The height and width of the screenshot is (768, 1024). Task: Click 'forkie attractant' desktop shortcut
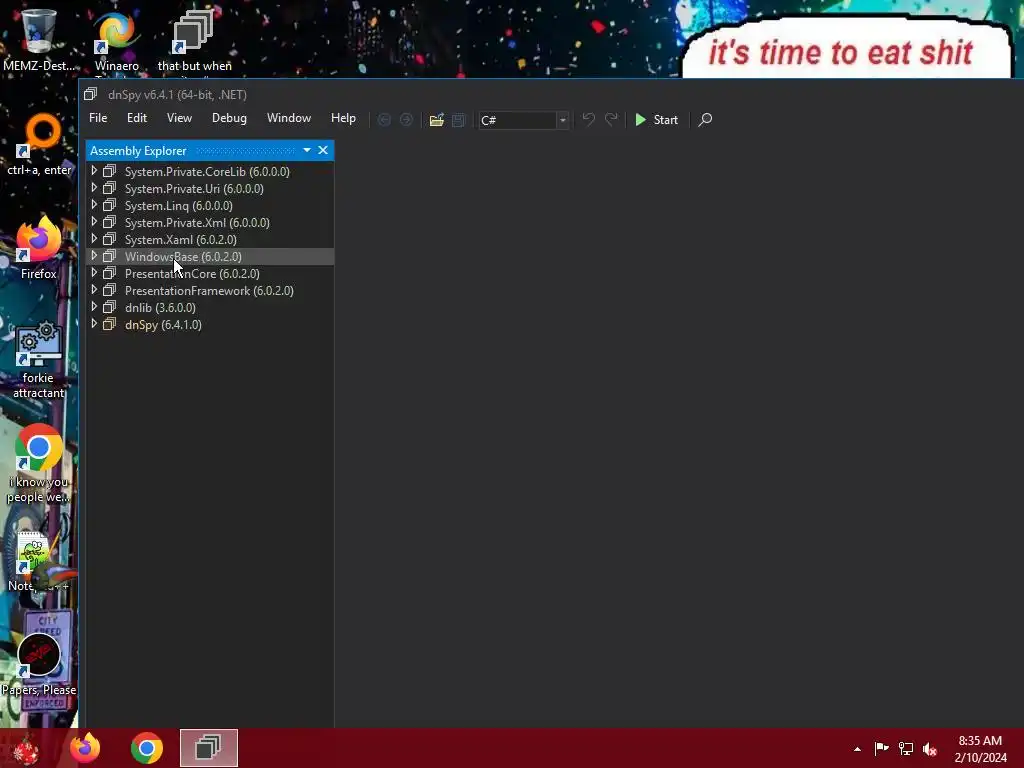[39, 359]
